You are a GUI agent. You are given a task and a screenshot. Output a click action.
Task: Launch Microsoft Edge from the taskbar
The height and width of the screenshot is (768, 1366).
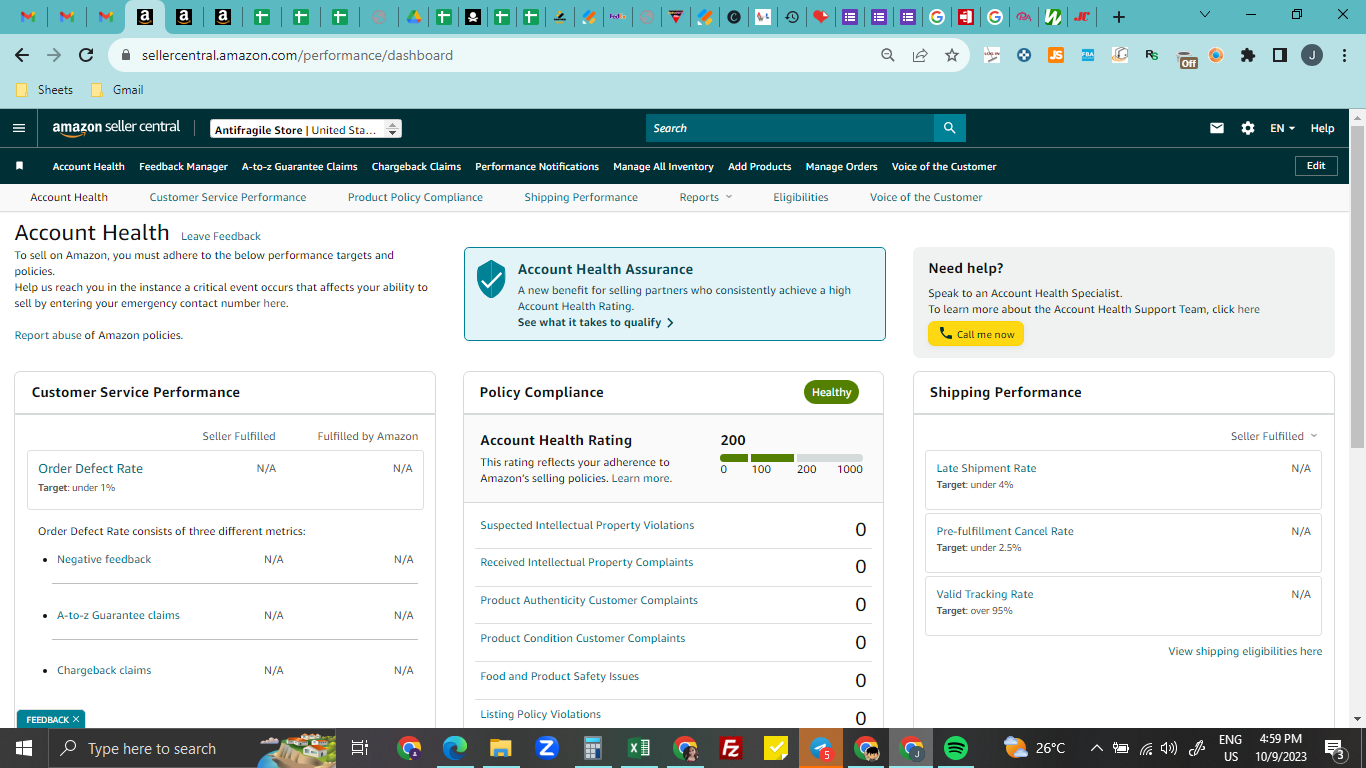(x=455, y=748)
